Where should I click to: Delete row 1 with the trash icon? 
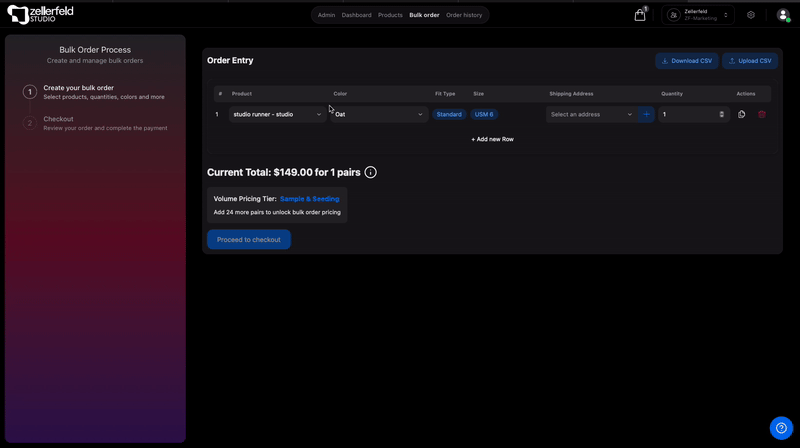pyautogui.click(x=762, y=114)
